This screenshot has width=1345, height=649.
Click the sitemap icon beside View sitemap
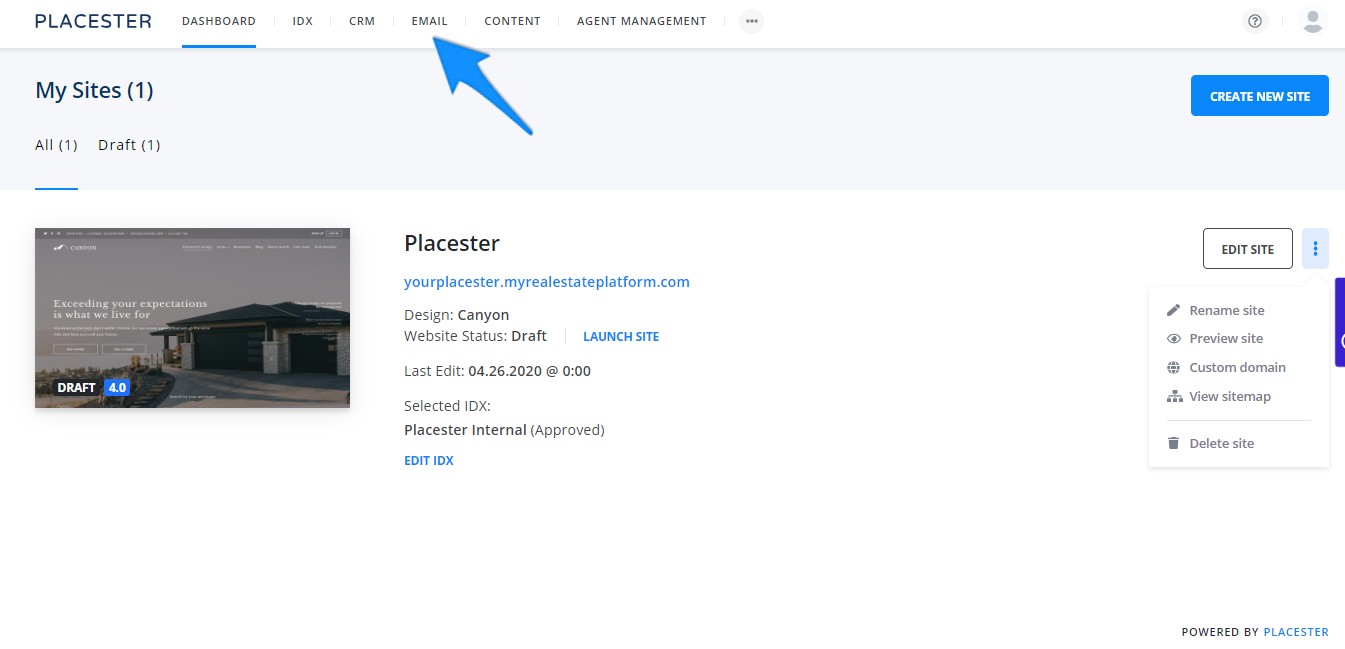(x=1174, y=396)
